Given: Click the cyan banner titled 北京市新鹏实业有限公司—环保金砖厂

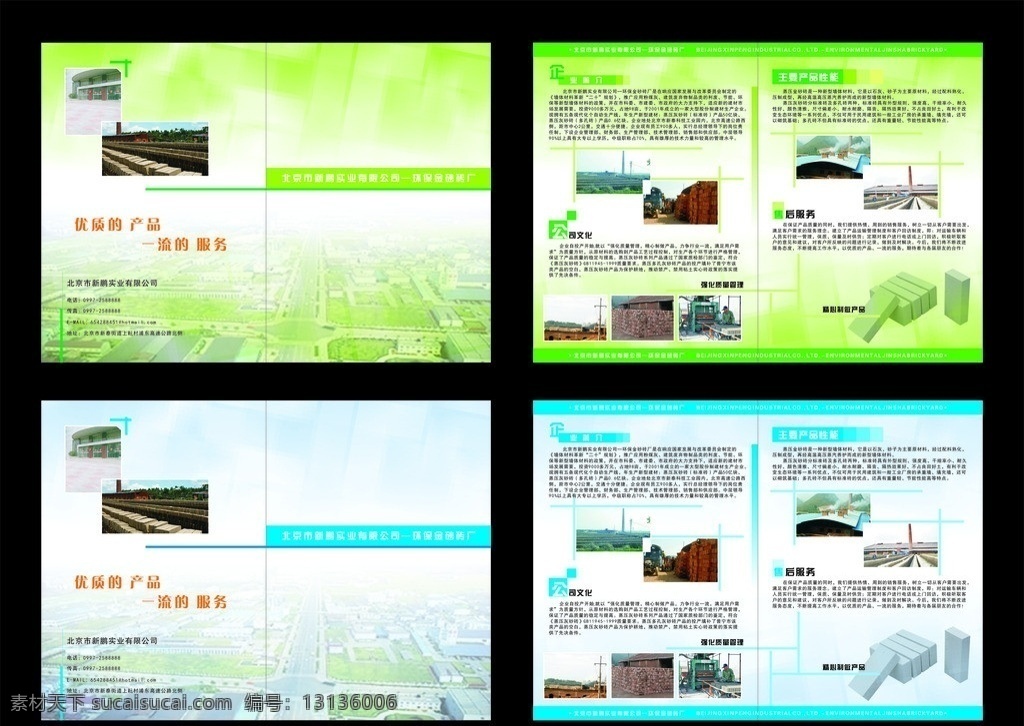Looking at the screenshot, I should pyautogui.click(x=378, y=536).
